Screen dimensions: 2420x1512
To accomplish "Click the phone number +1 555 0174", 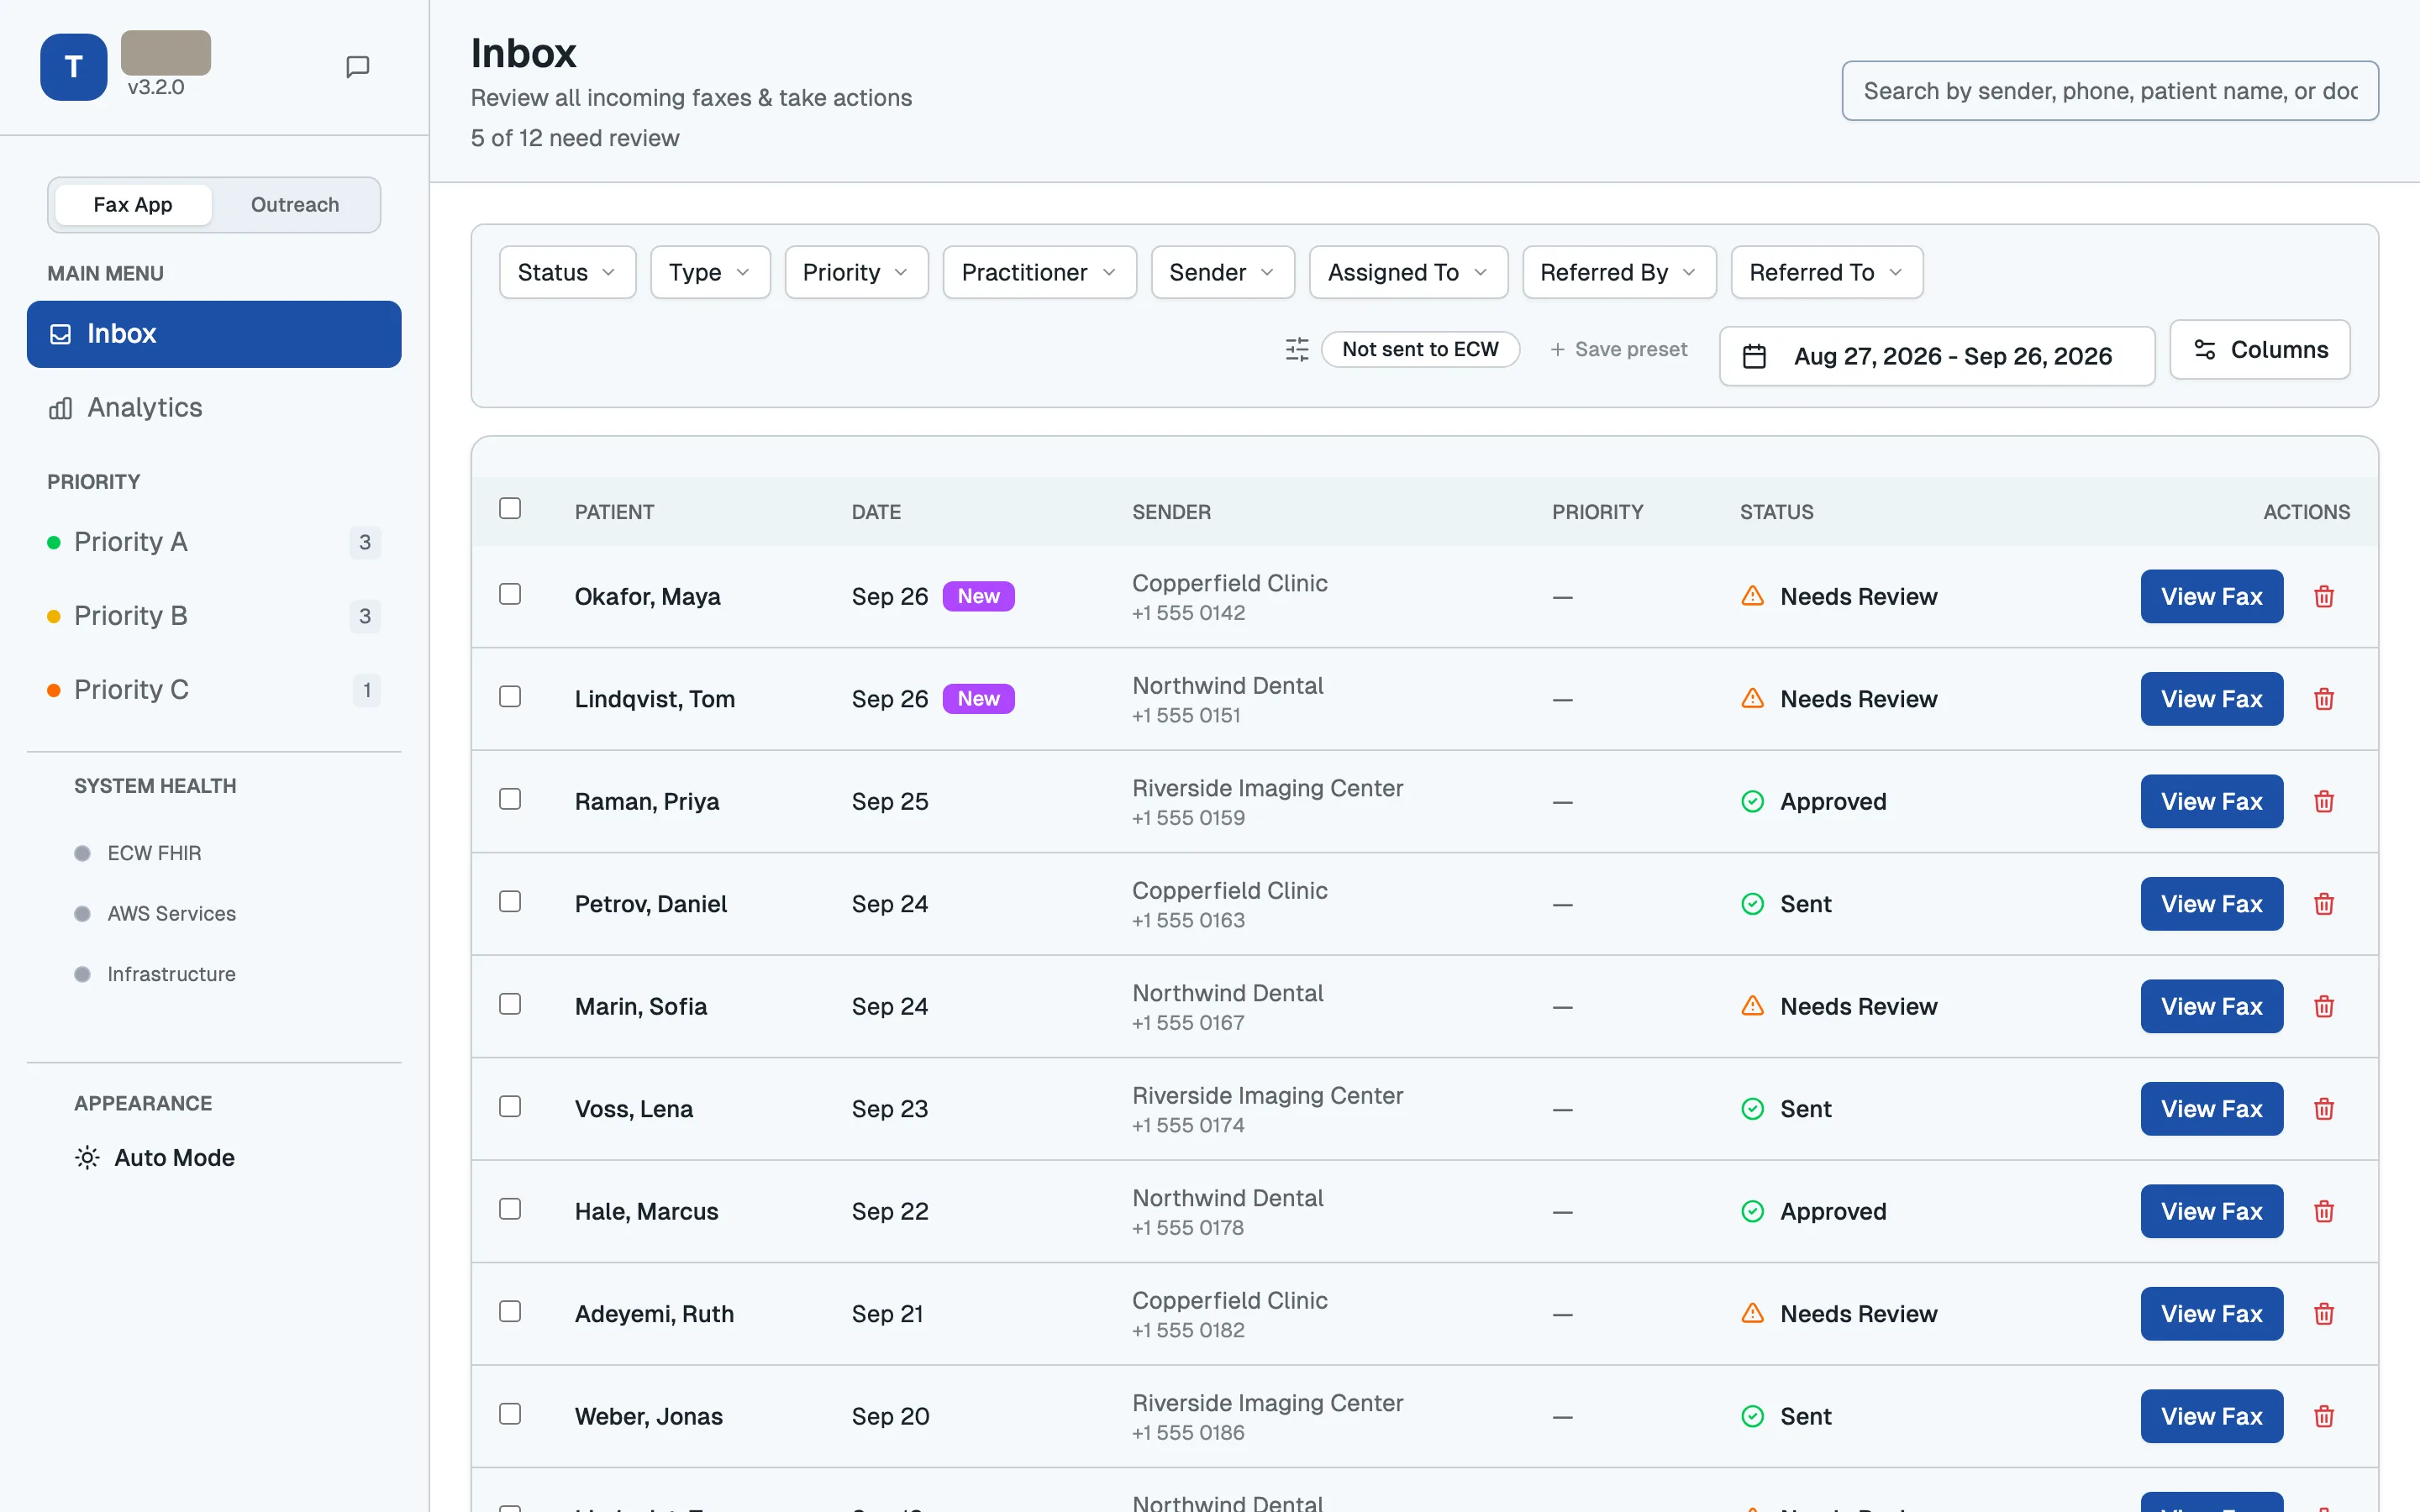I will (x=1188, y=1126).
